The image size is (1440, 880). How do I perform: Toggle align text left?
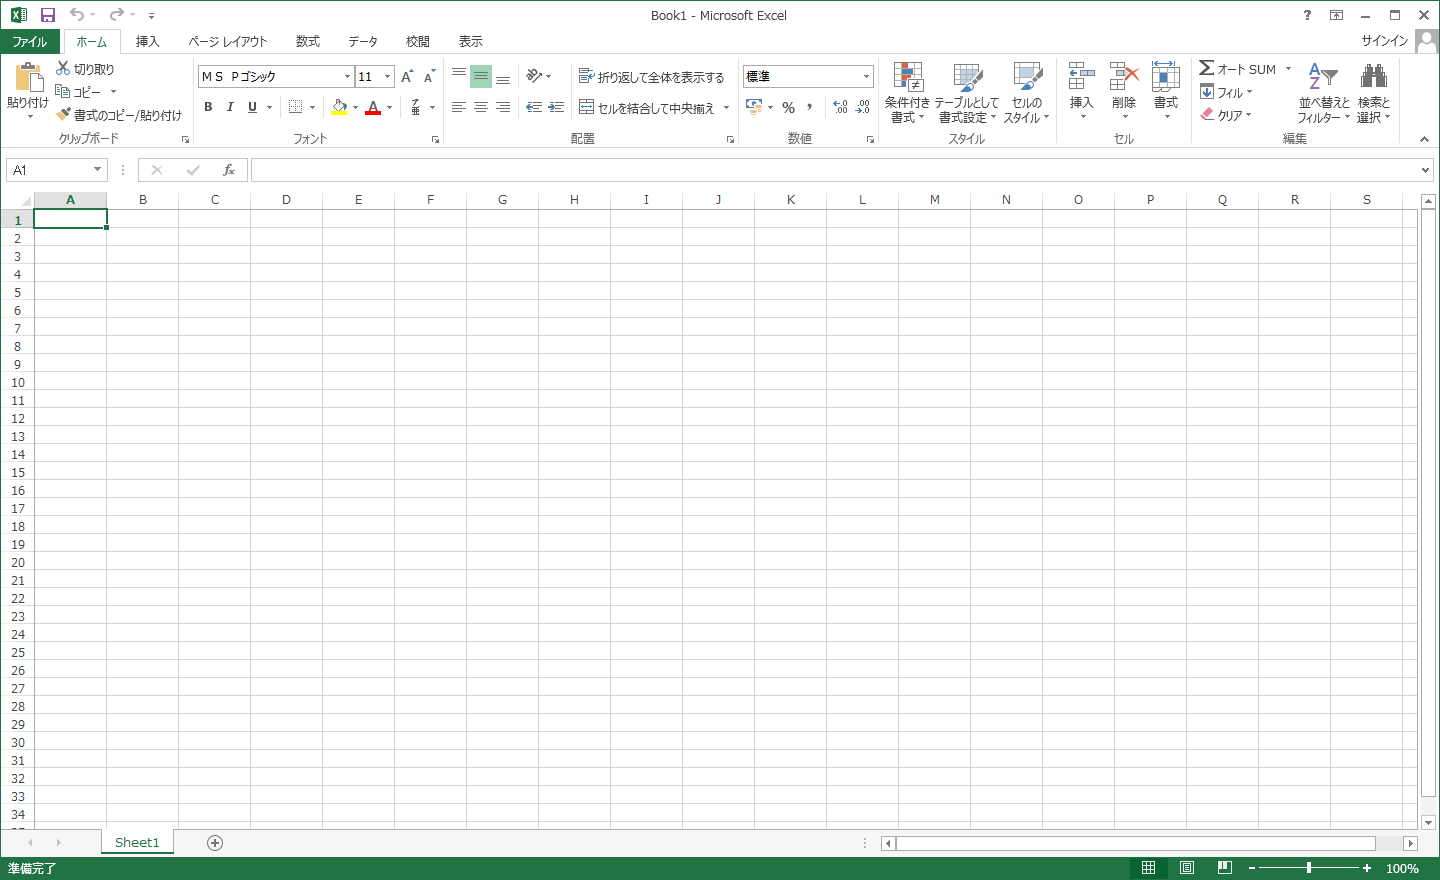pyautogui.click(x=459, y=107)
